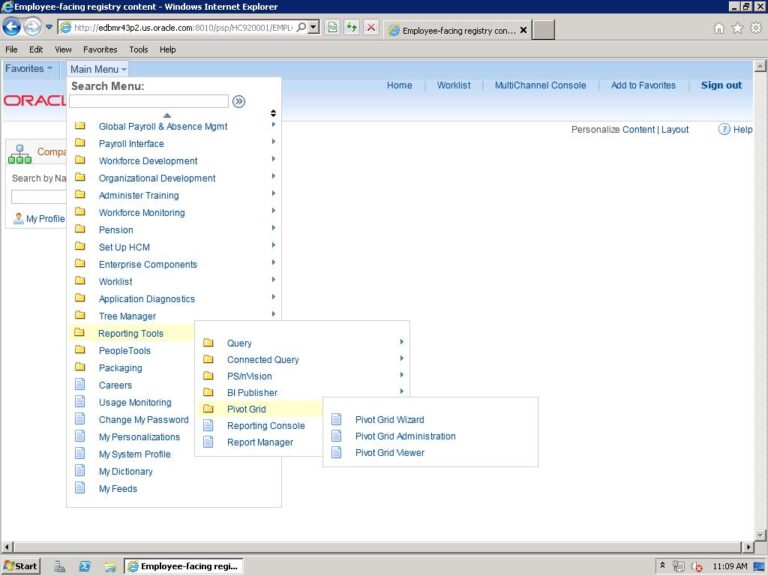Viewport: 768px width, 576px height.
Task: Expand the Favorites dropdown
Action: tap(29, 69)
